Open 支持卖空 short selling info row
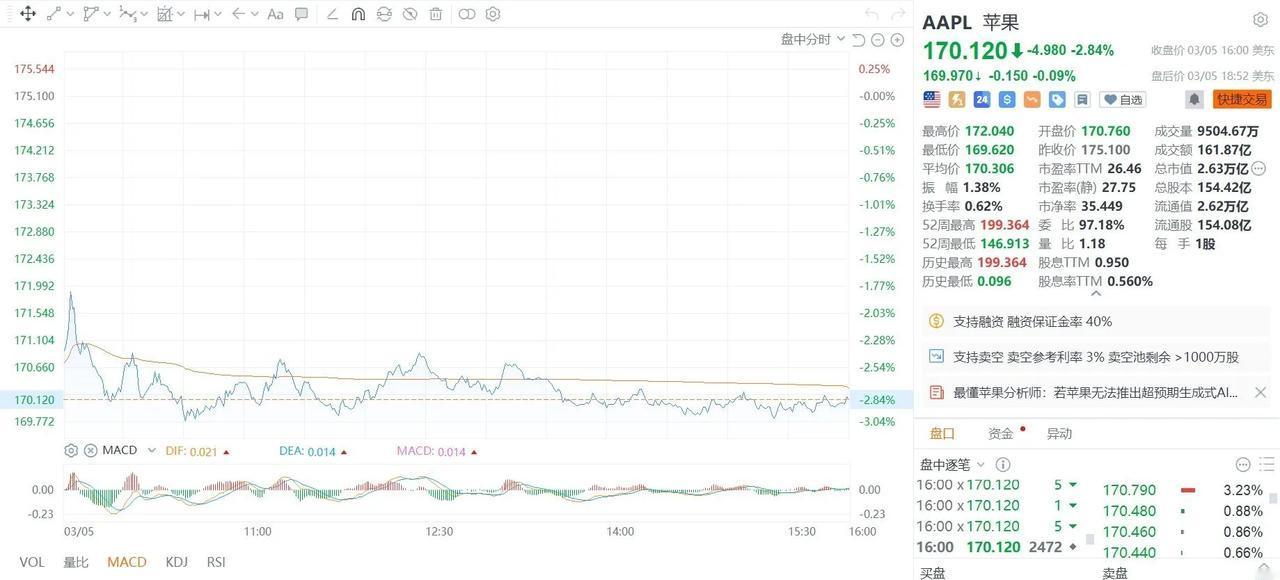Screen dimensions: 1280x580 pyautogui.click(x=1097, y=356)
